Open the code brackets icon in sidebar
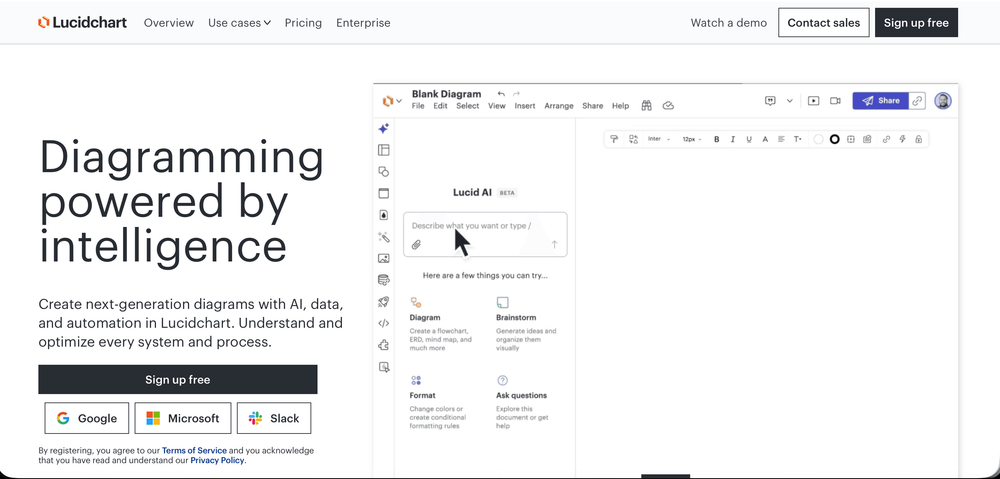This screenshot has height=479, width=1000. (x=383, y=323)
